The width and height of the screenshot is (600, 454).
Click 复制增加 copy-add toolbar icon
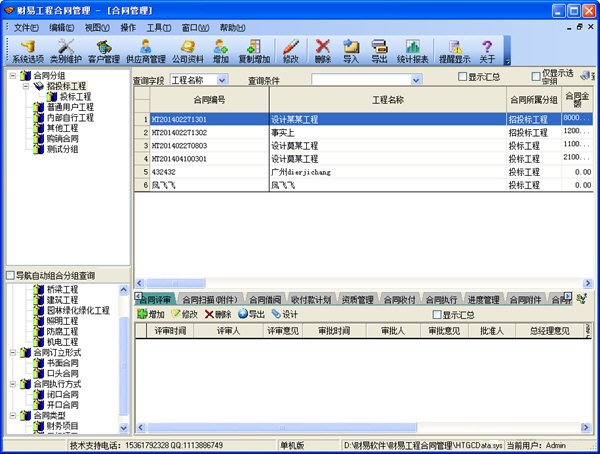tap(254, 51)
